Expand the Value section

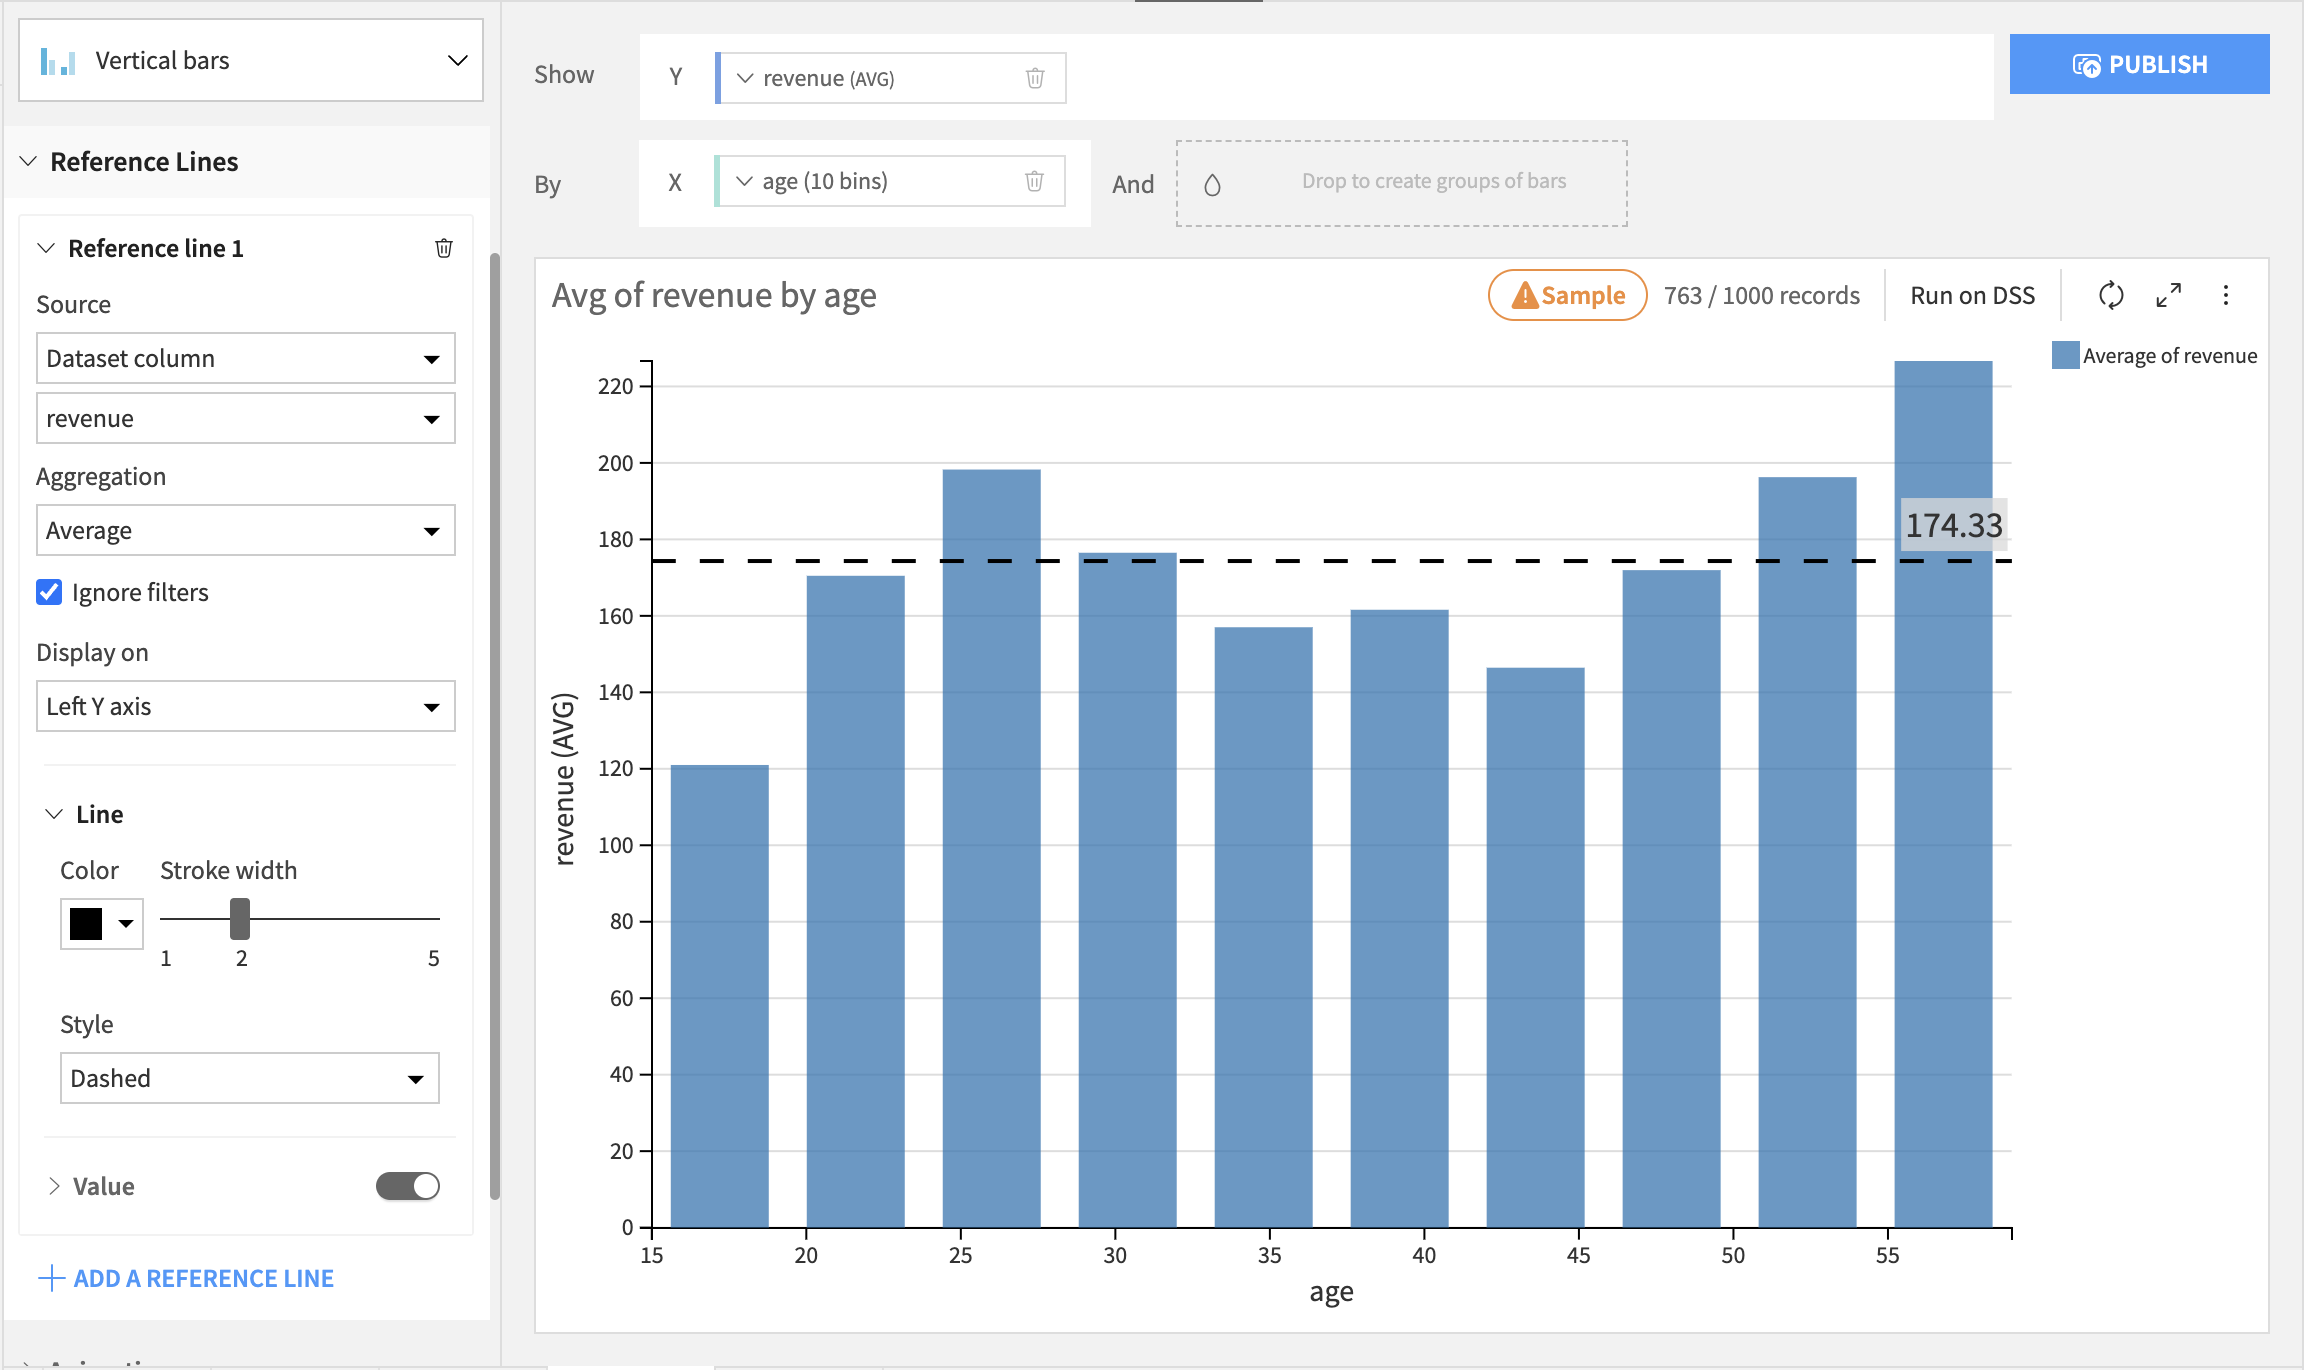[x=54, y=1186]
